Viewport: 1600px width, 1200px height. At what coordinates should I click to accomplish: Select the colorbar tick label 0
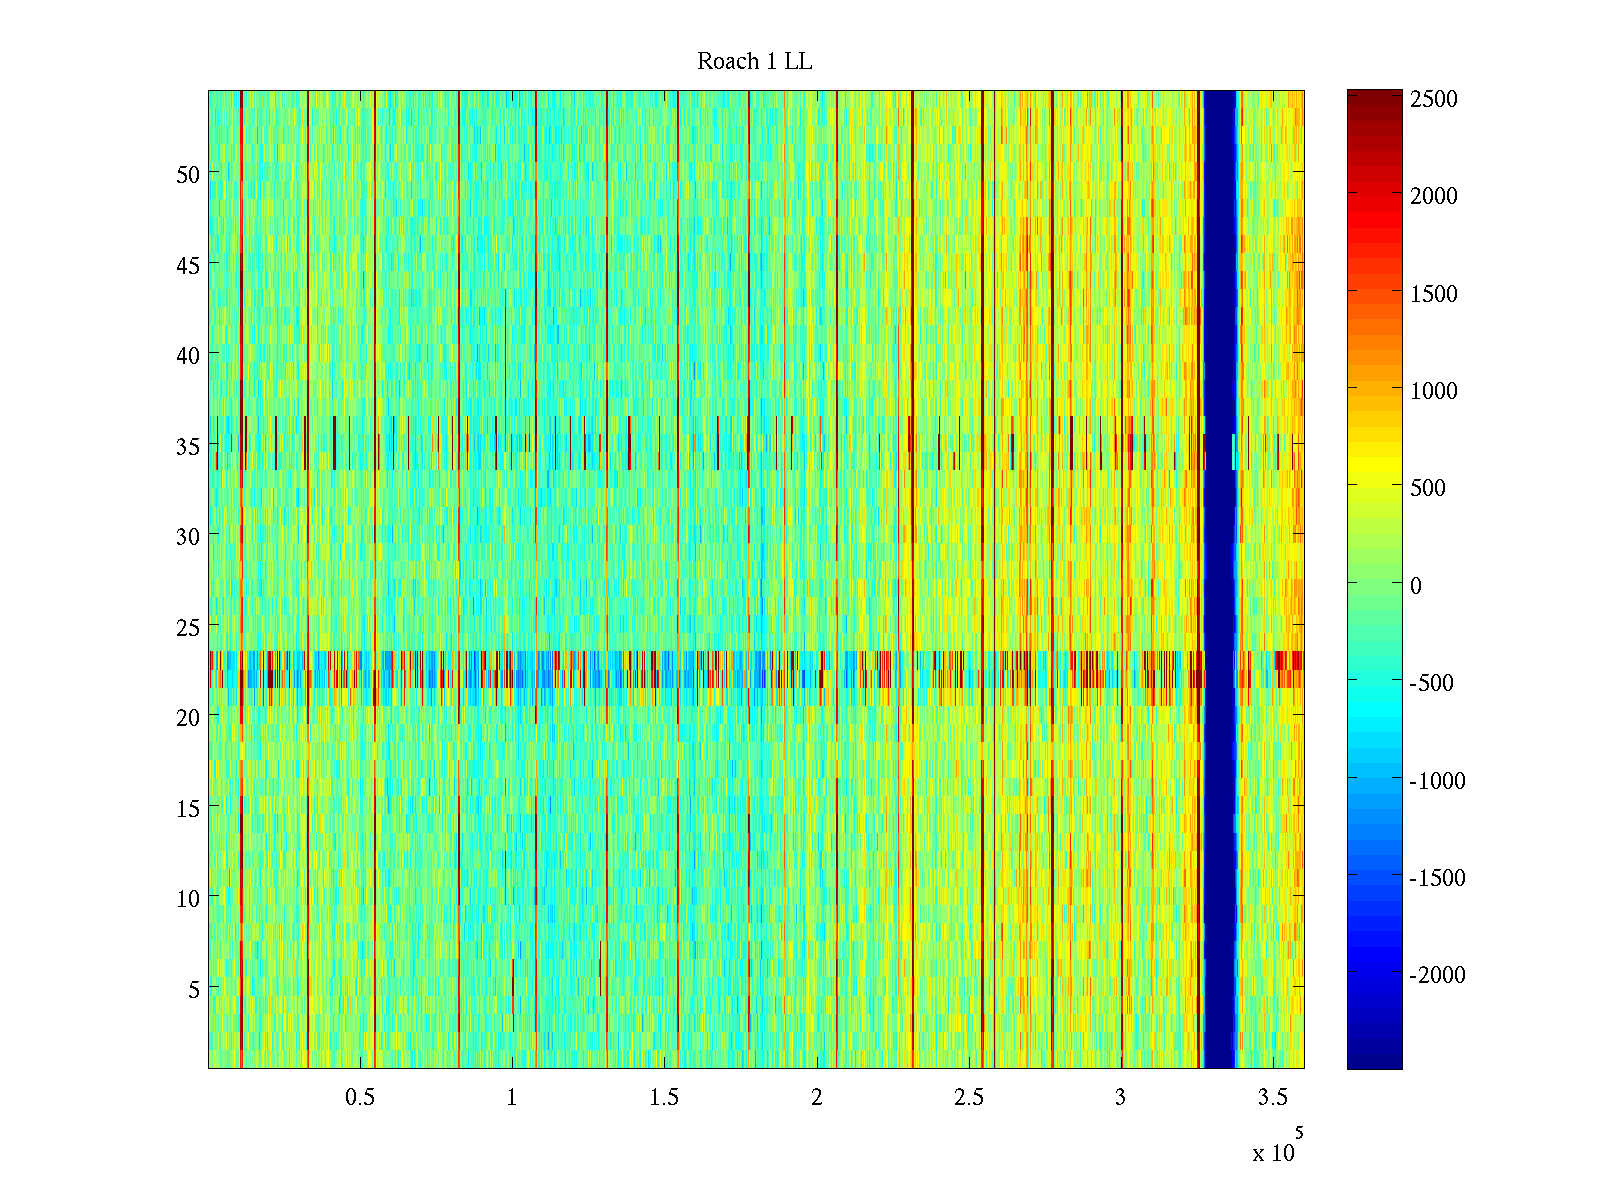coord(1415,586)
